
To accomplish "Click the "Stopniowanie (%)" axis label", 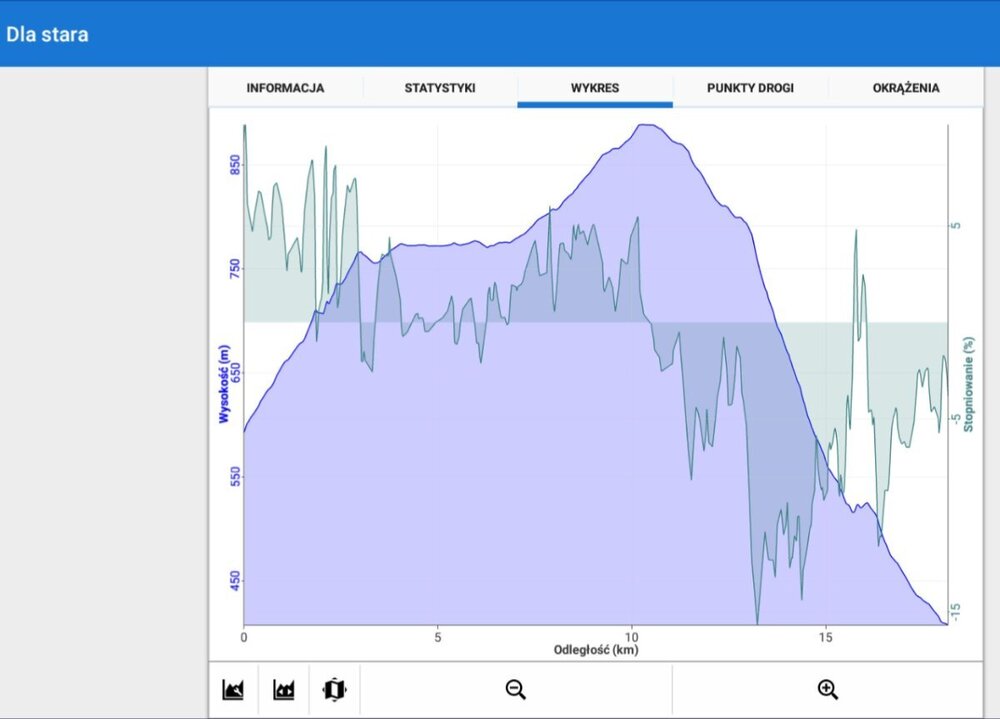I will click(968, 384).
